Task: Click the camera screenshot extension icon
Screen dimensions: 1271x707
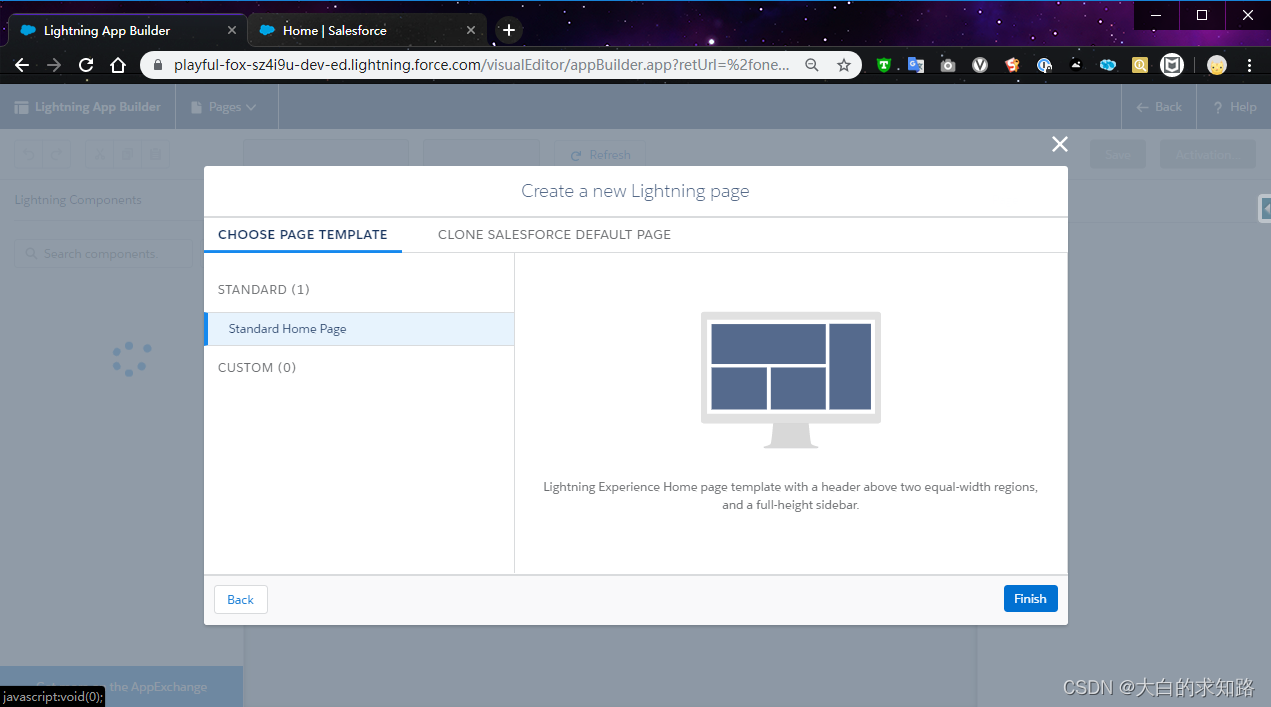Action: click(948, 65)
